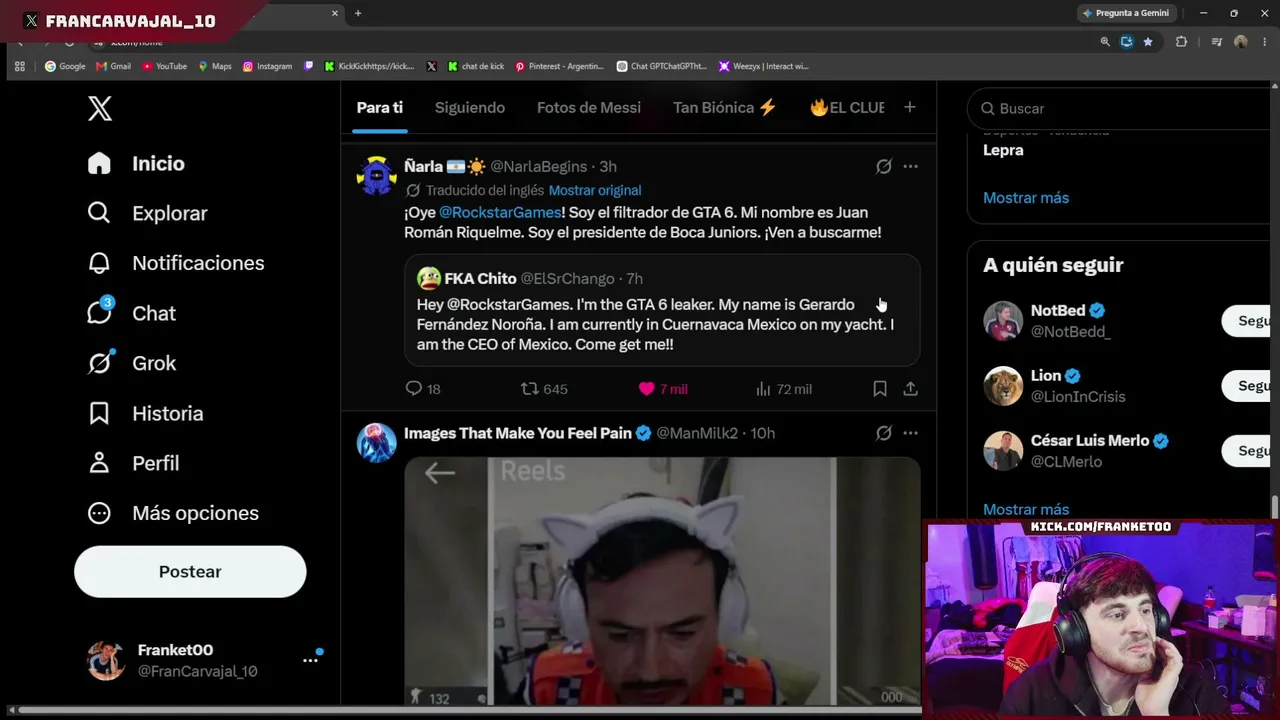Screen dimensions: 1280x720
Task: Open the Lepra trending topic
Action: (x=1003, y=150)
